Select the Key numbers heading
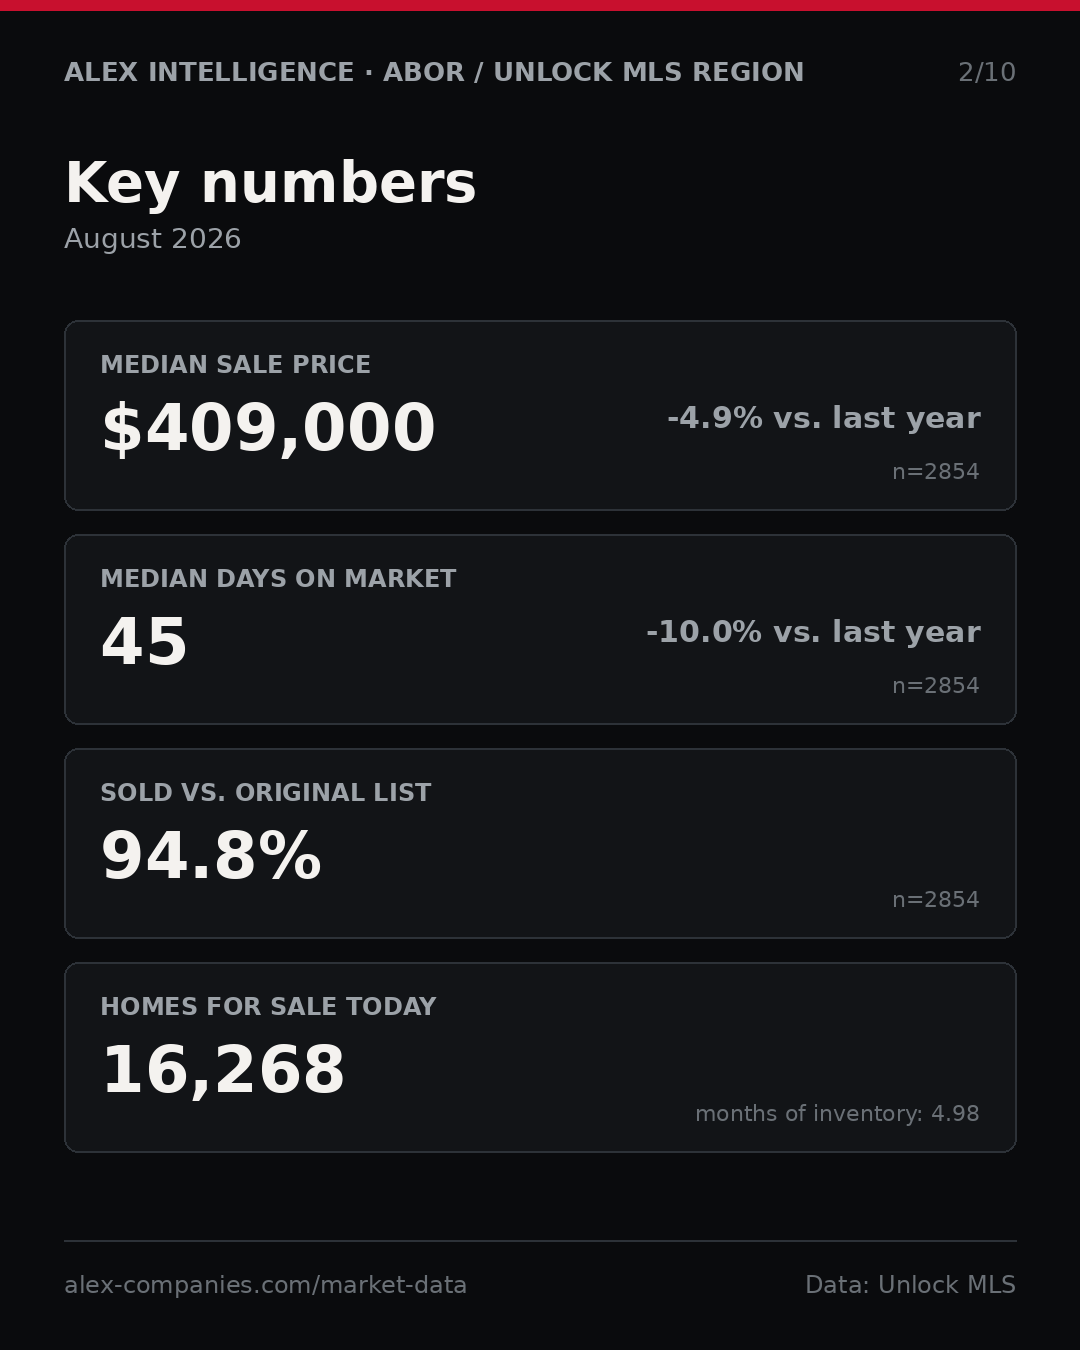 [x=270, y=185]
